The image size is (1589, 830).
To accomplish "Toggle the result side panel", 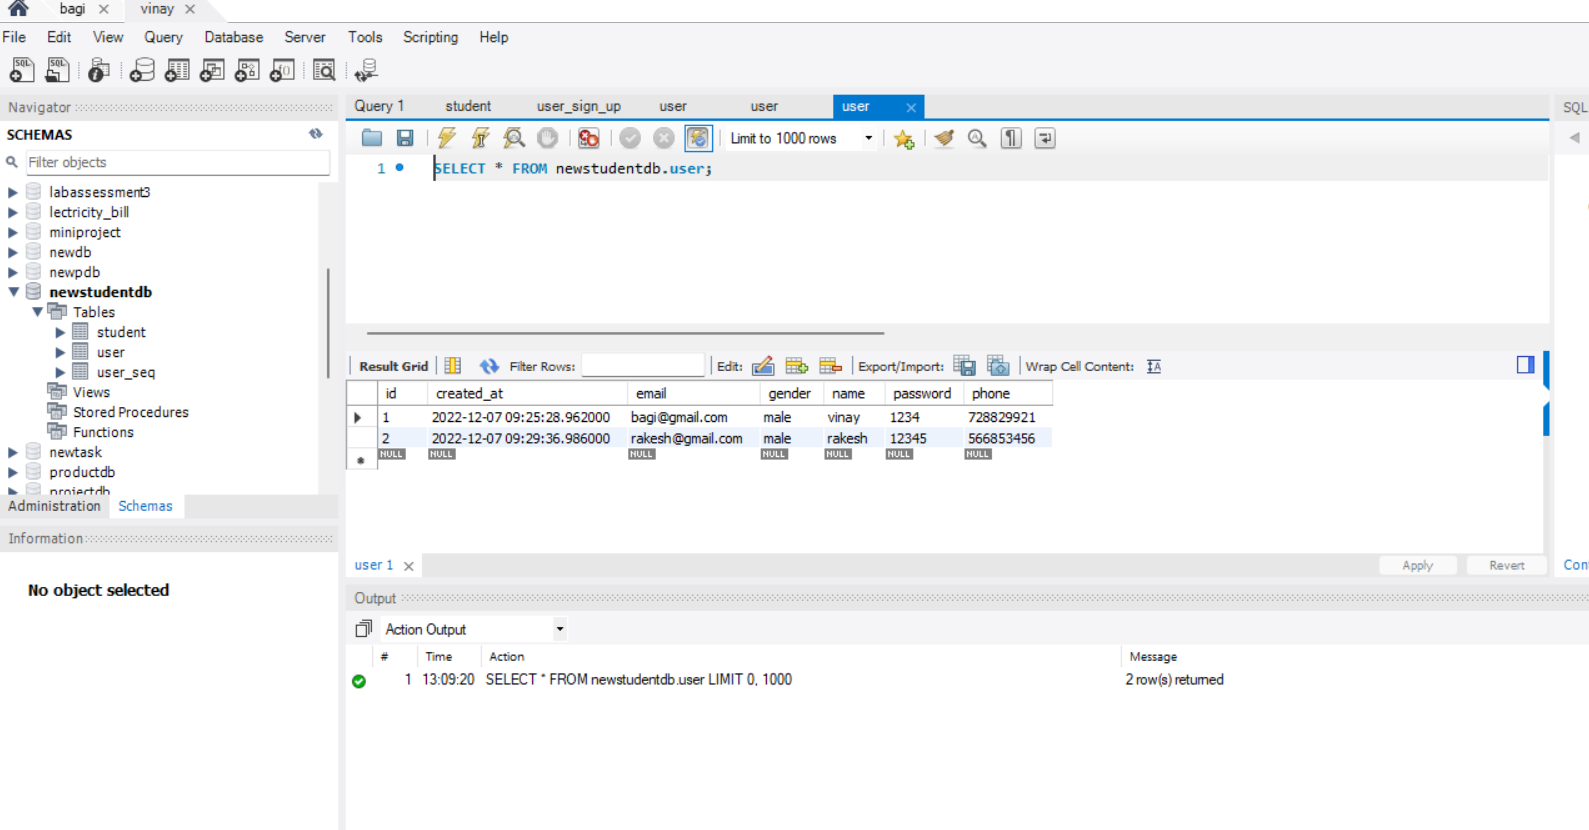I will [x=1525, y=365].
